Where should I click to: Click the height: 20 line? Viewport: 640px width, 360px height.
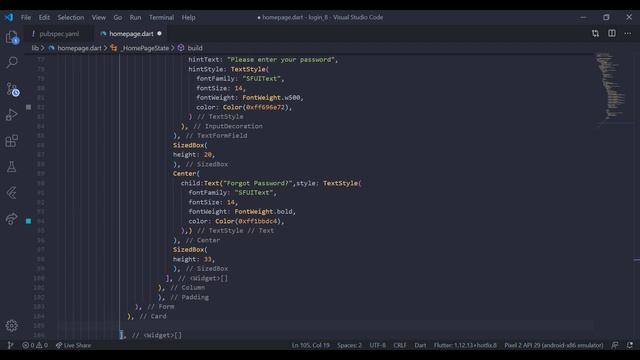point(193,155)
